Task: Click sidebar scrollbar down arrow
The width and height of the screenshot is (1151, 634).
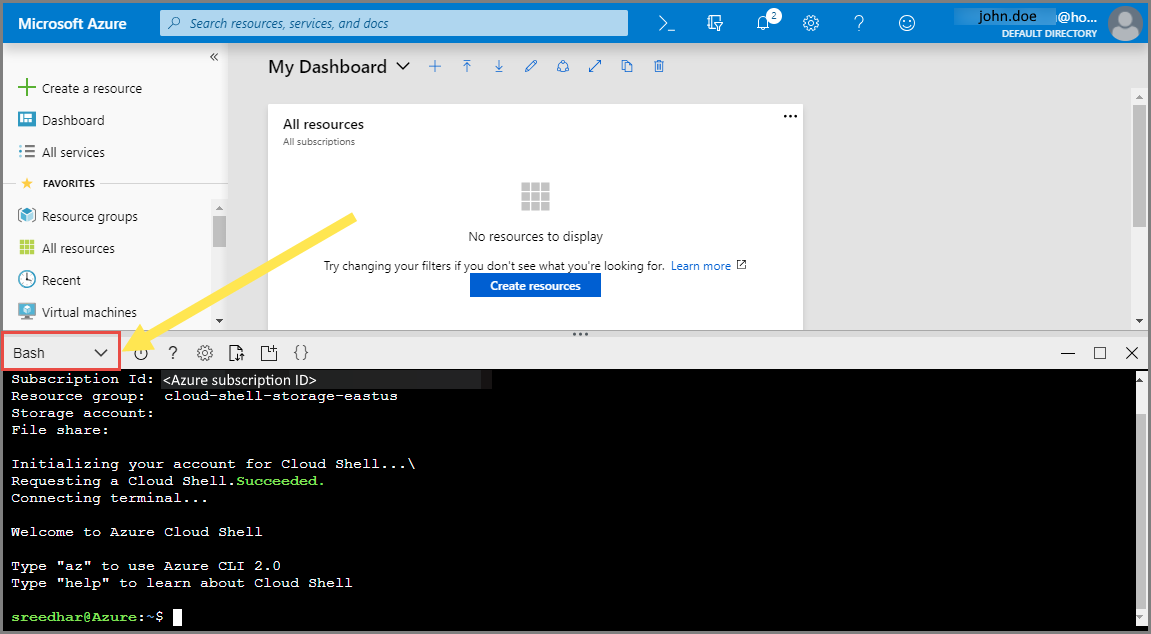Action: 219,321
